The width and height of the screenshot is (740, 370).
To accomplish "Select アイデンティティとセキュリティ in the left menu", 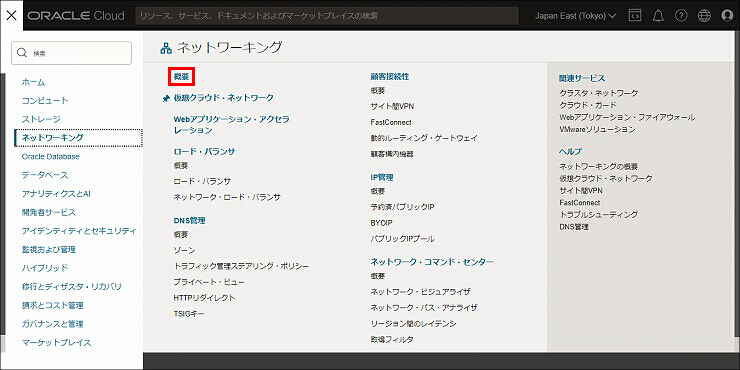I will (79, 231).
